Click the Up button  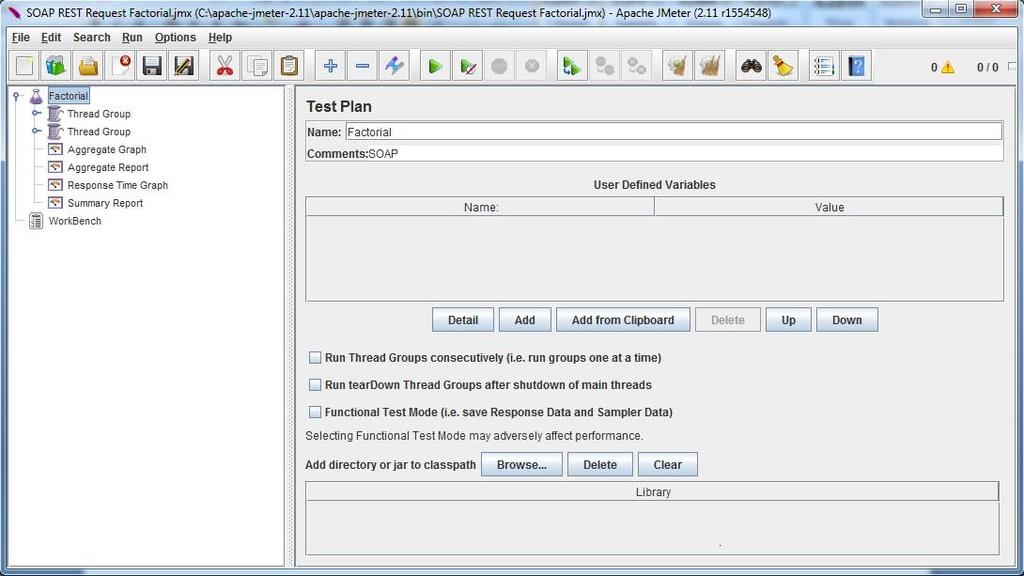tap(788, 320)
